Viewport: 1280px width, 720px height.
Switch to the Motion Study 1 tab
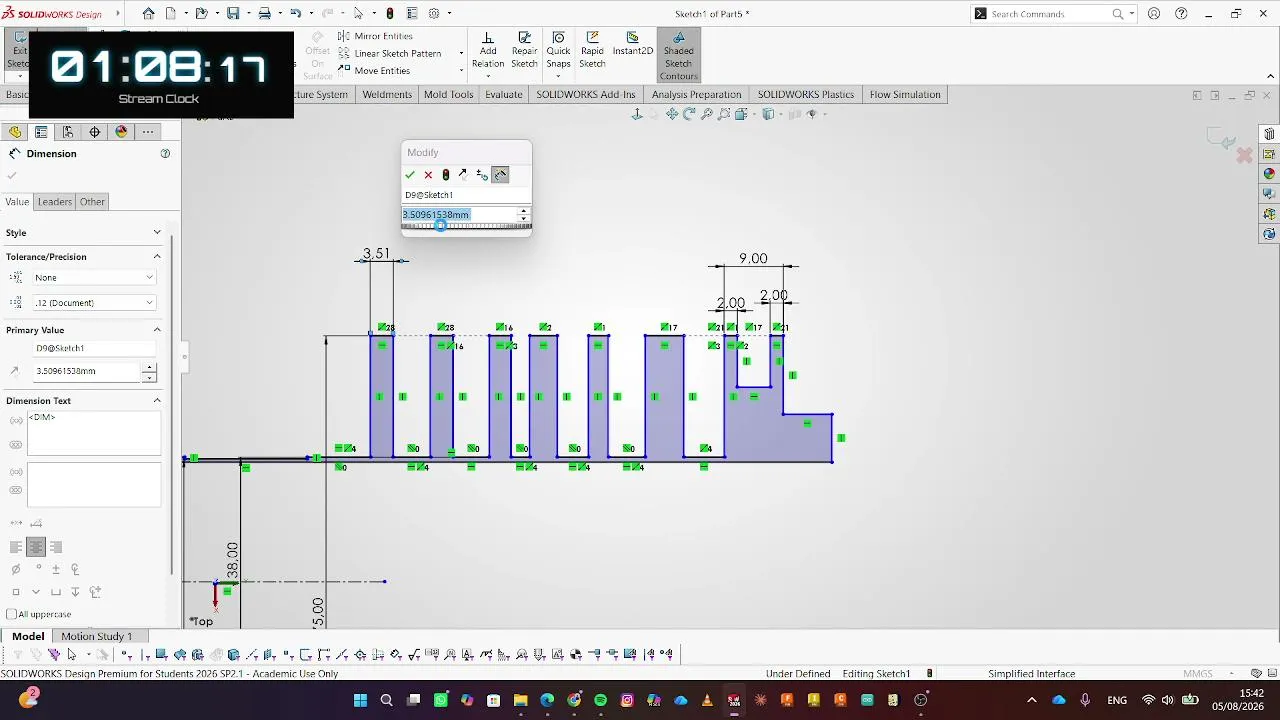point(97,636)
